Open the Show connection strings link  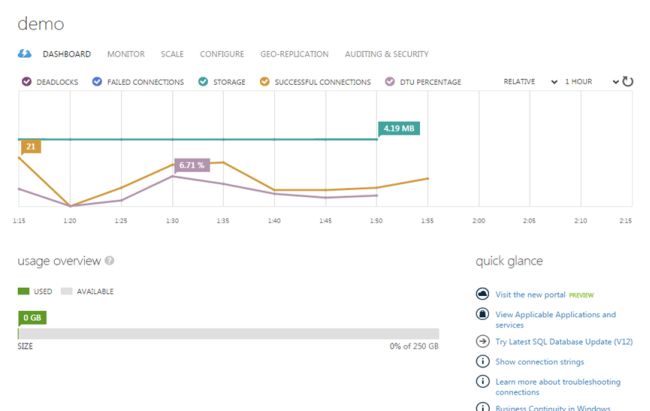pyautogui.click(x=539, y=362)
